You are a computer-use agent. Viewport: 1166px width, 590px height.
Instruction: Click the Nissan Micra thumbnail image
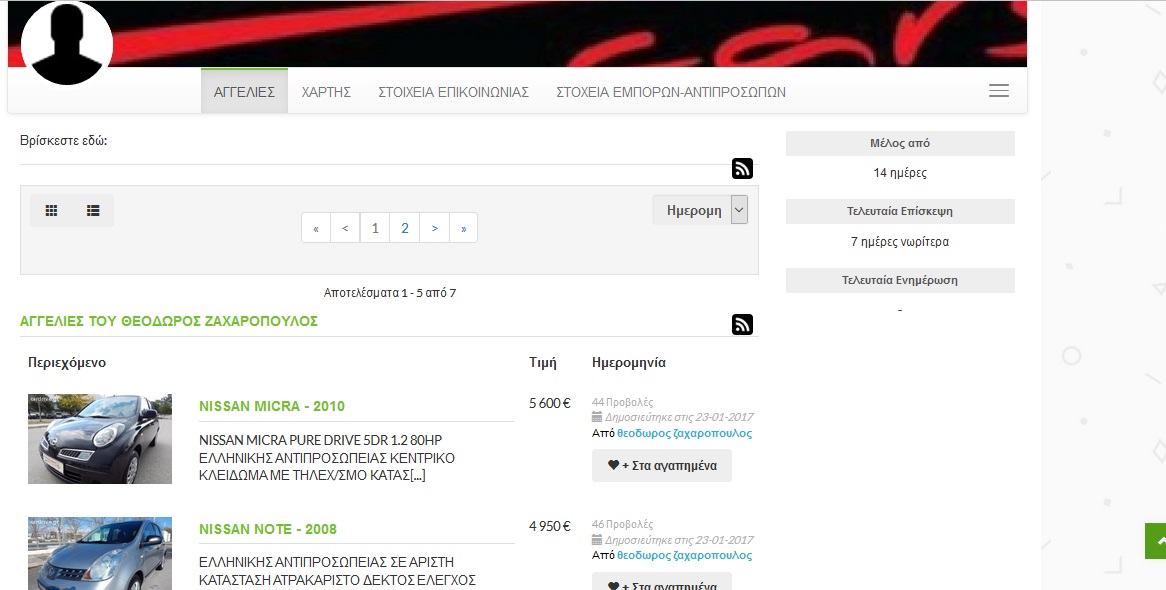pyautogui.click(x=100, y=439)
